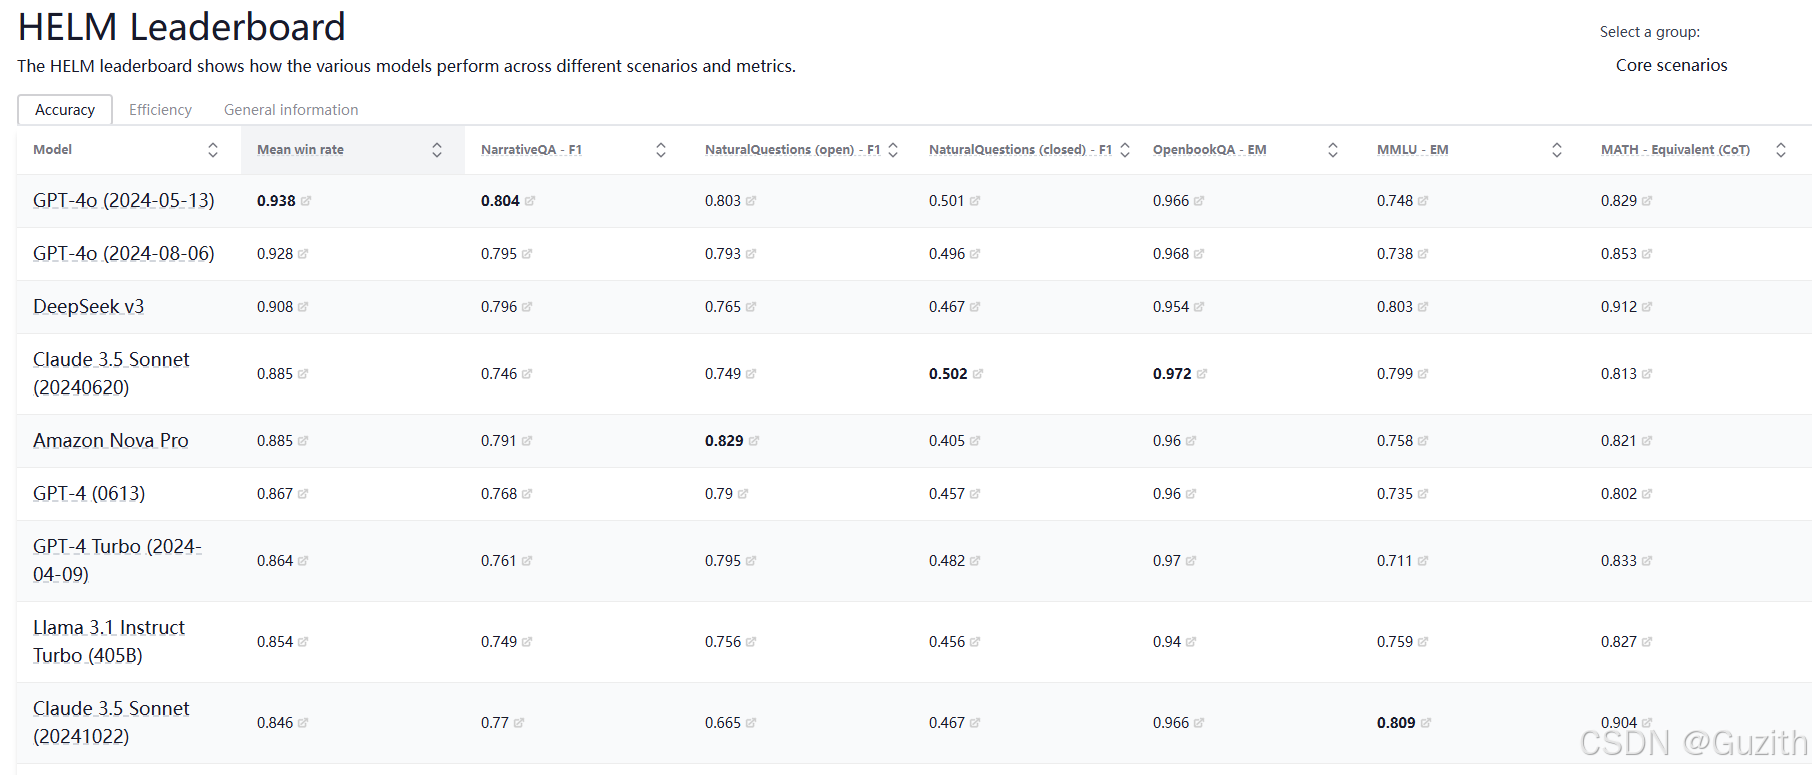Screen dimensions: 1812x775
Task: Sort by OpenbookQA EM arrows
Action: tap(1333, 150)
